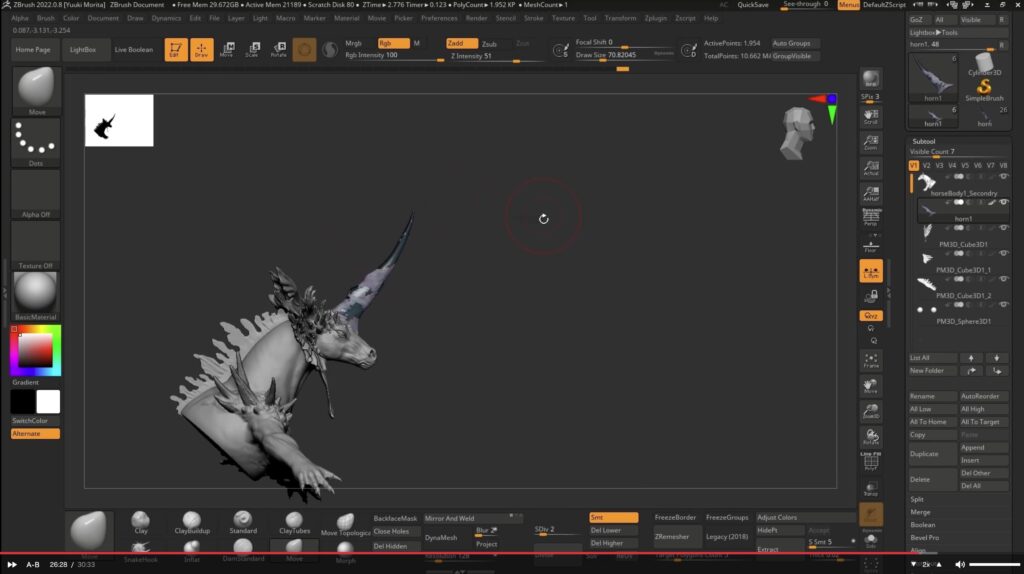Click the Duplicate subtool button
The width and height of the screenshot is (1024, 574).
coord(925,454)
